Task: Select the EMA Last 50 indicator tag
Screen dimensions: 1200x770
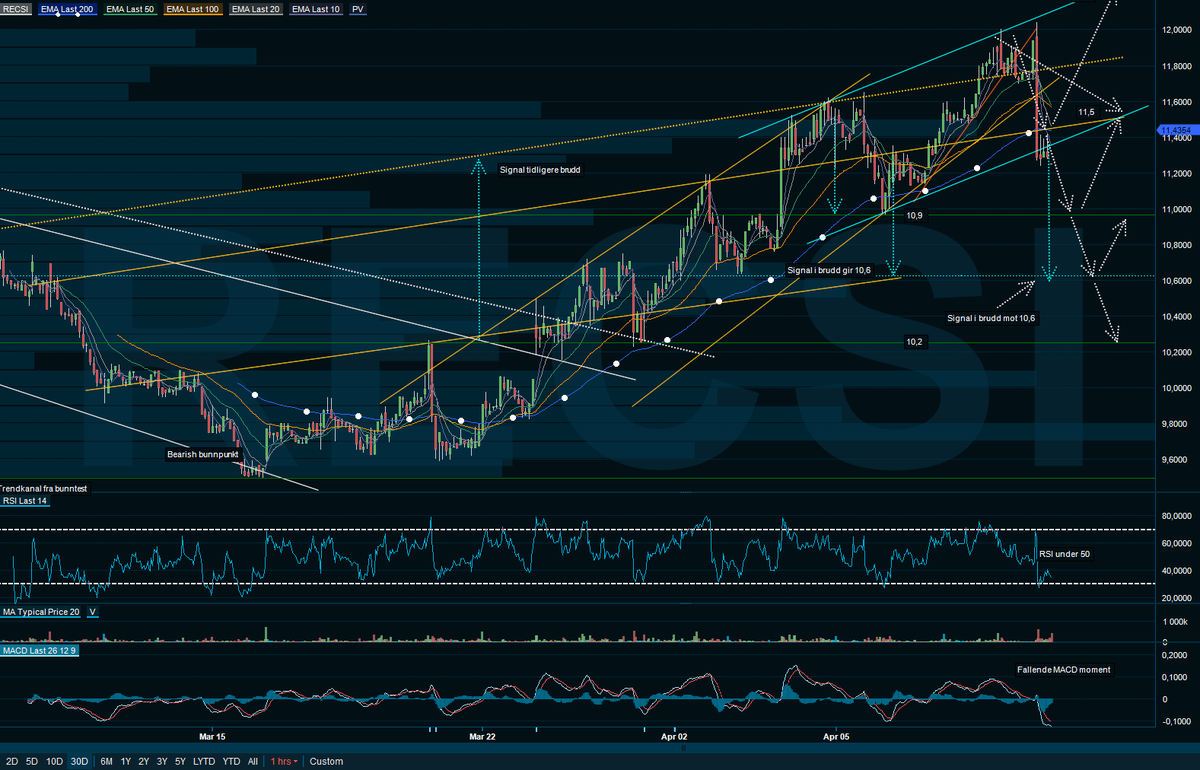Action: click(x=130, y=9)
